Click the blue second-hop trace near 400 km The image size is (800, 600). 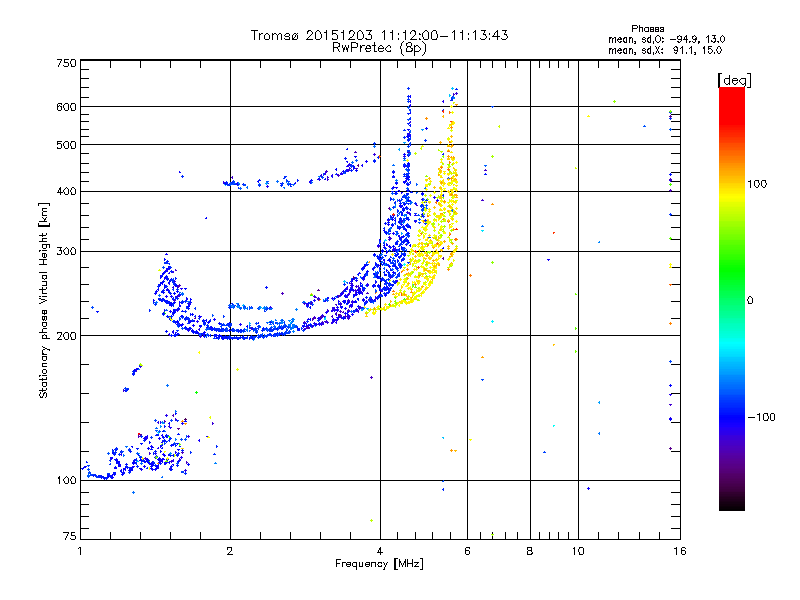tap(301, 171)
